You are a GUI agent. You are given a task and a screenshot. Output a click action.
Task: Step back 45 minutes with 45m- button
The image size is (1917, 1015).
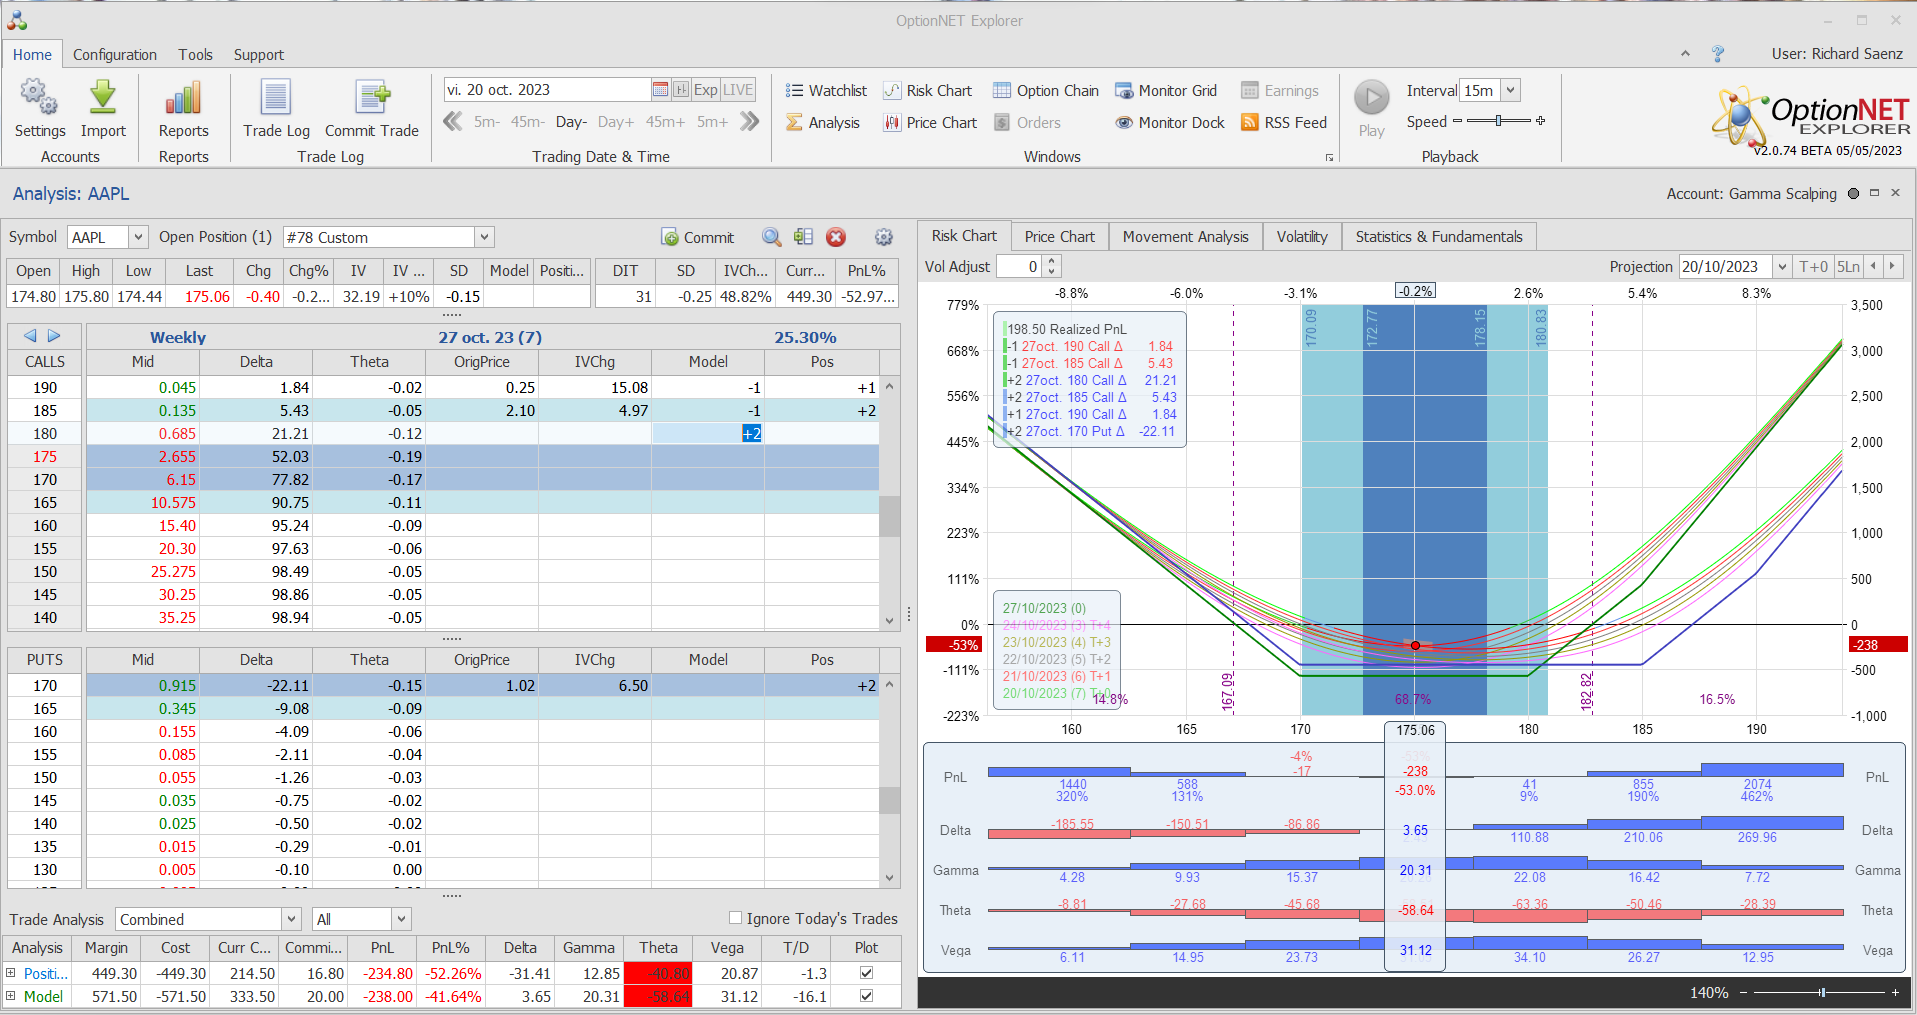click(x=527, y=122)
